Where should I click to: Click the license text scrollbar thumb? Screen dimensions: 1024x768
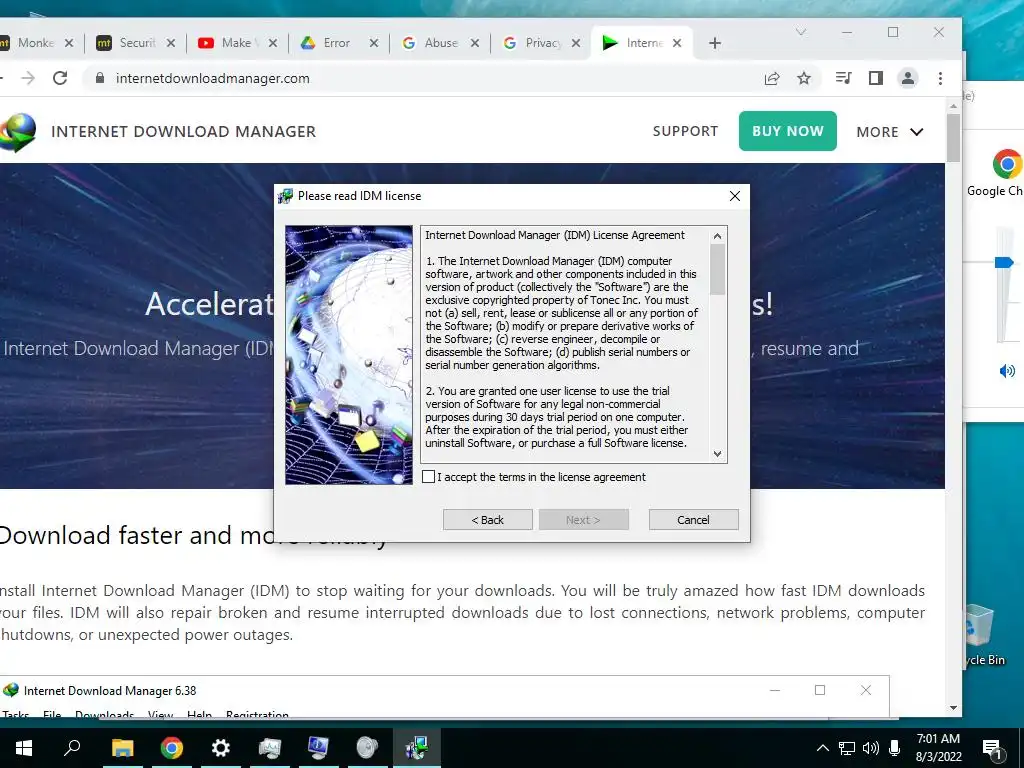pyautogui.click(x=717, y=269)
